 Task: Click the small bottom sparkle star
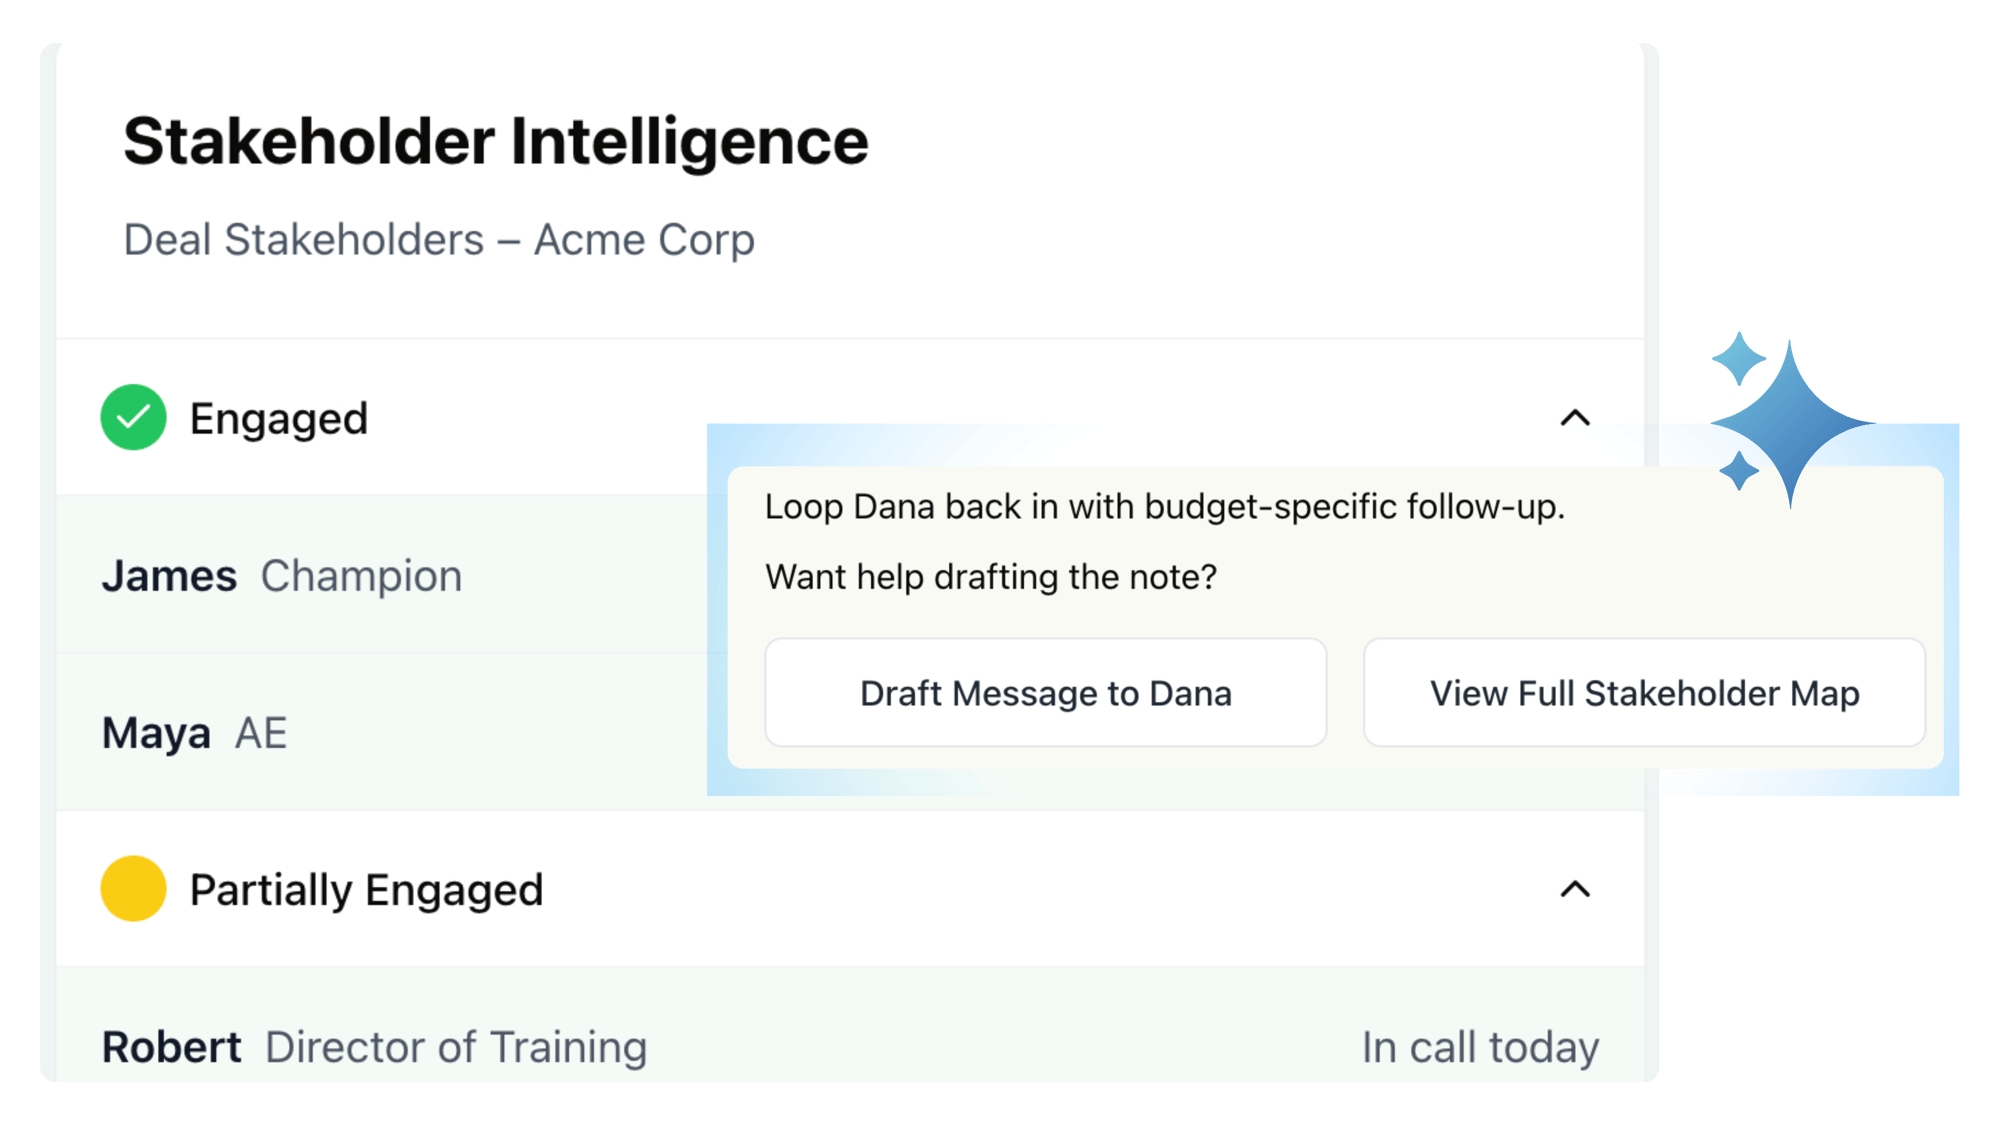(1739, 471)
